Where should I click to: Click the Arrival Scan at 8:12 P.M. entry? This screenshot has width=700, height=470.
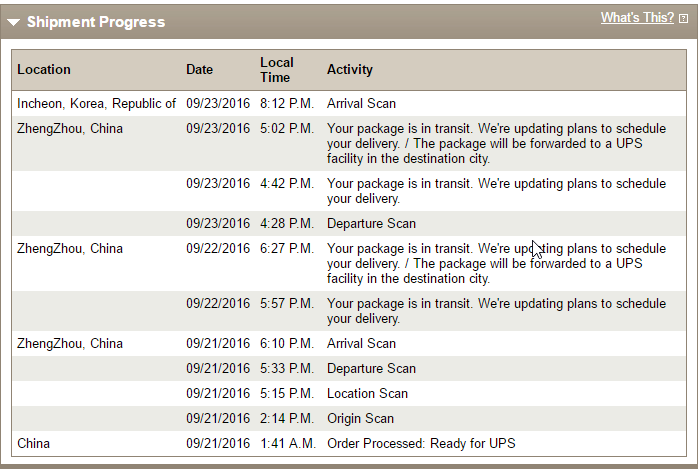(361, 104)
